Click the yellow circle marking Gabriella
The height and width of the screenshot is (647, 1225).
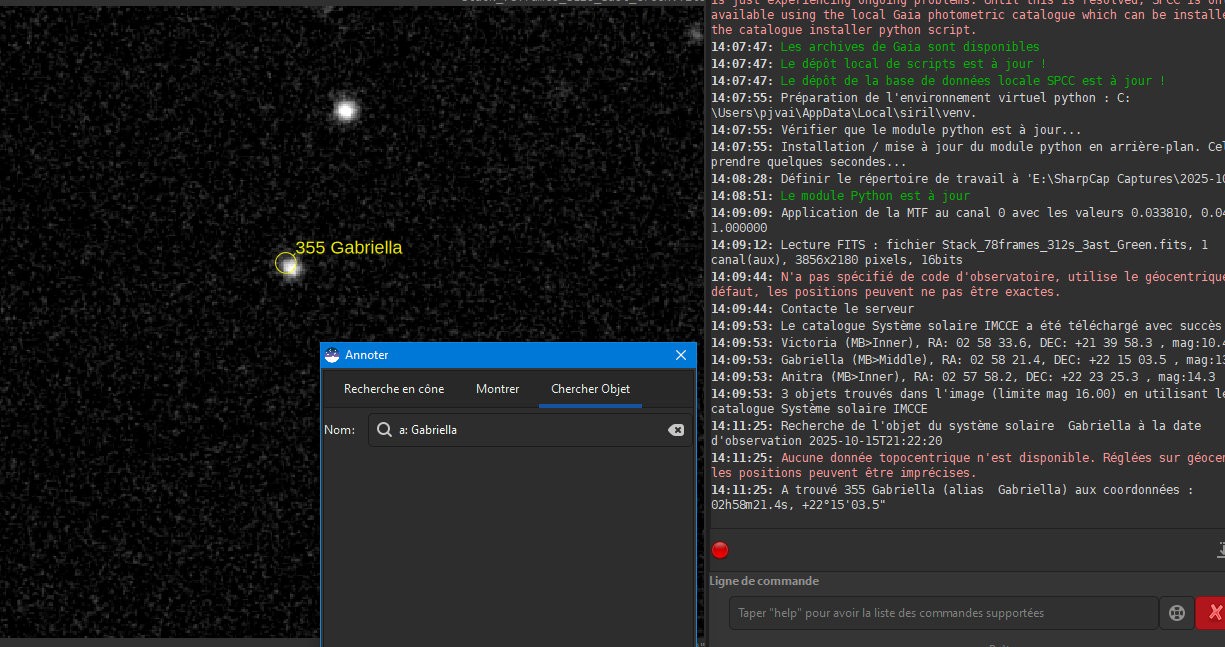coord(286,264)
